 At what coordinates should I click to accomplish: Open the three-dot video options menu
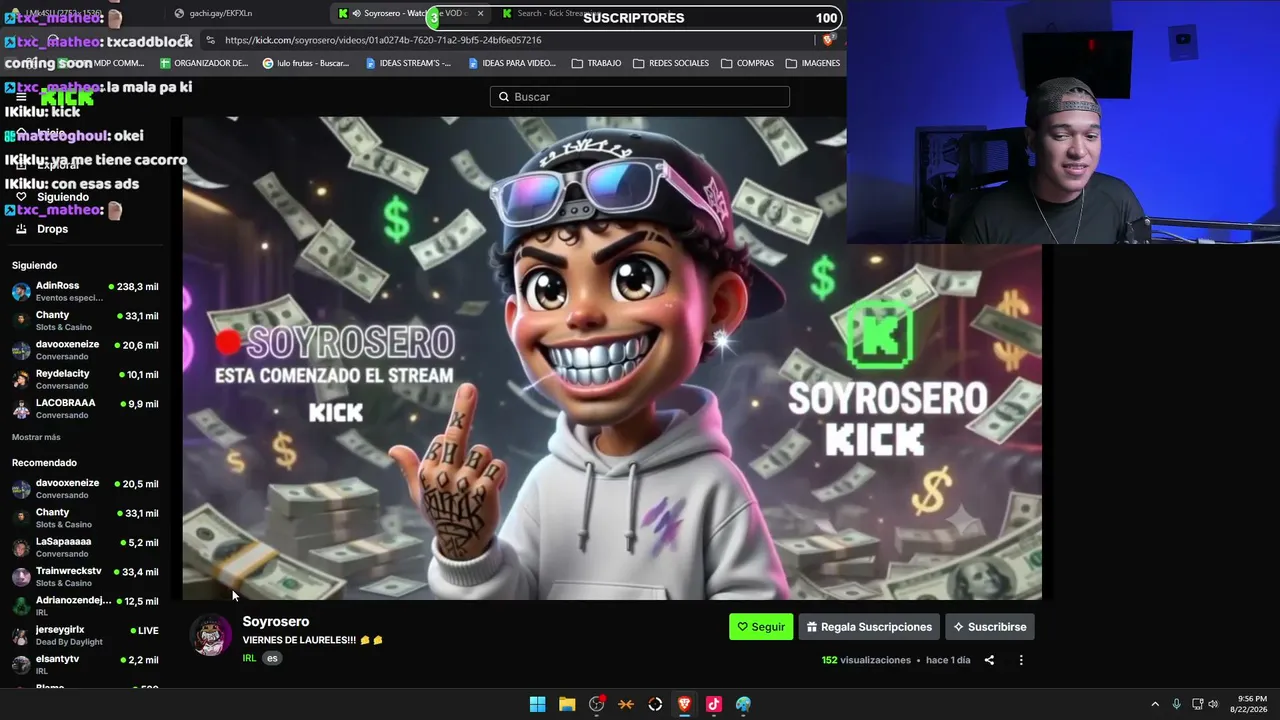click(1021, 660)
